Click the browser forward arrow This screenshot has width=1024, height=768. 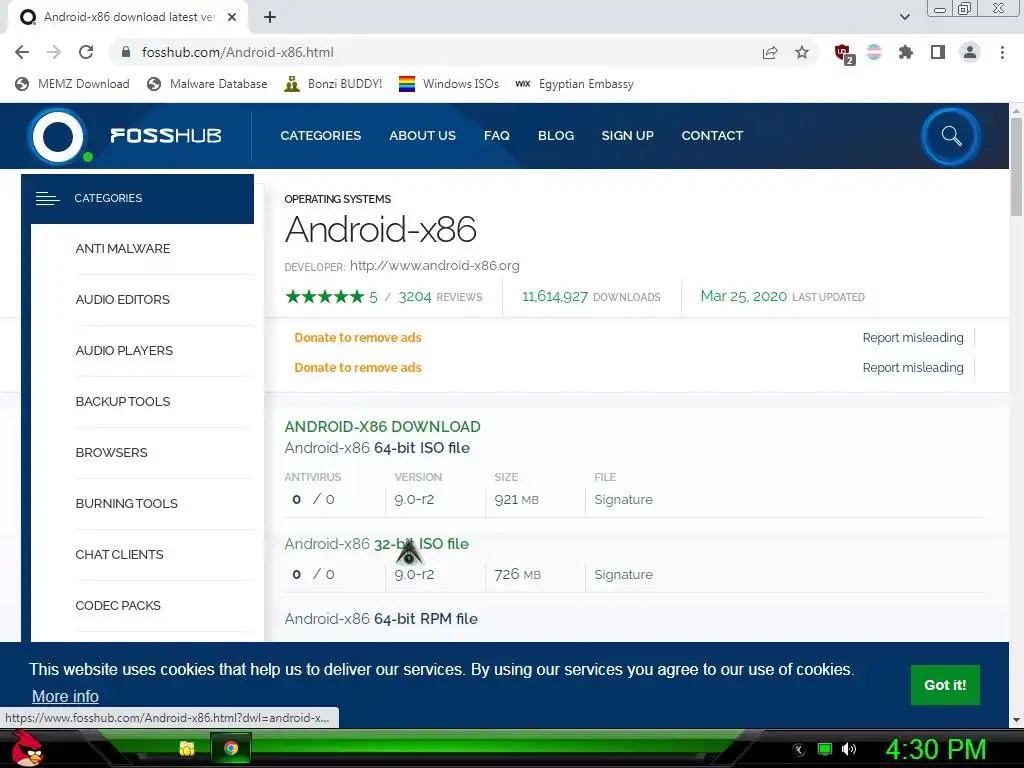pyautogui.click(x=54, y=52)
